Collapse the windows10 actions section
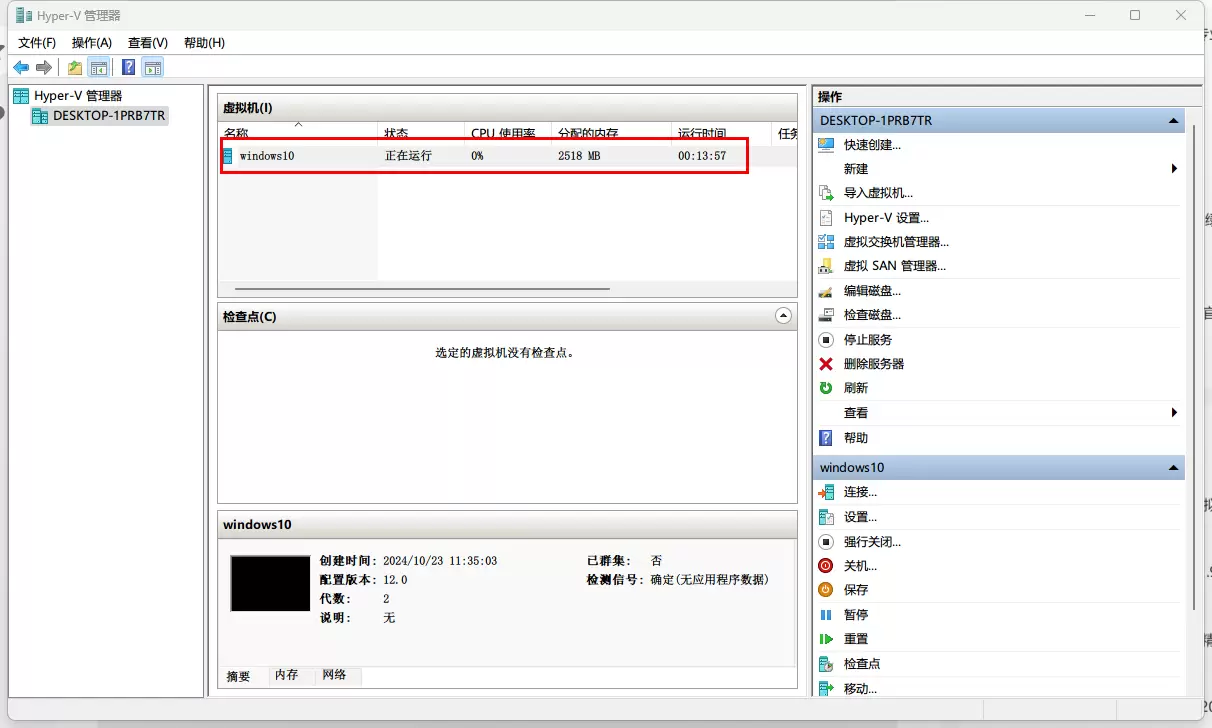 pyautogui.click(x=1174, y=468)
